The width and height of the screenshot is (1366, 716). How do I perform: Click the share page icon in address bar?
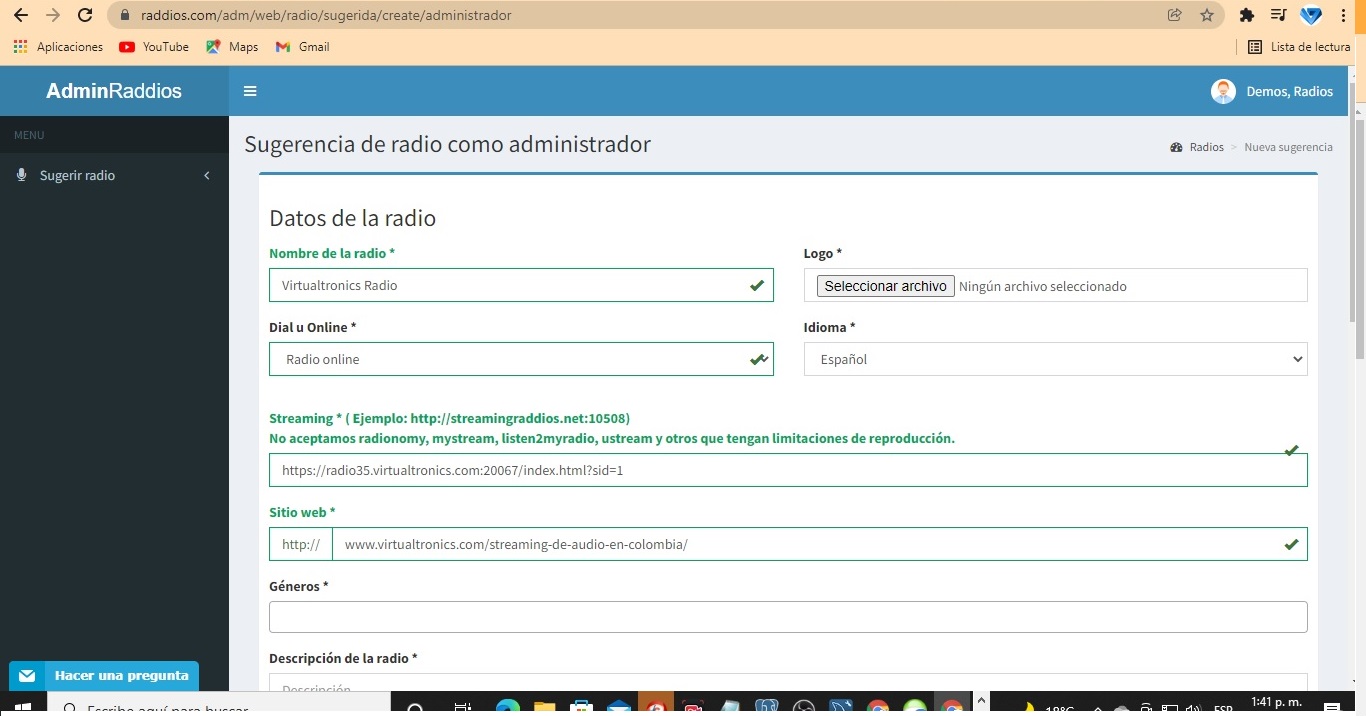pos(1174,15)
